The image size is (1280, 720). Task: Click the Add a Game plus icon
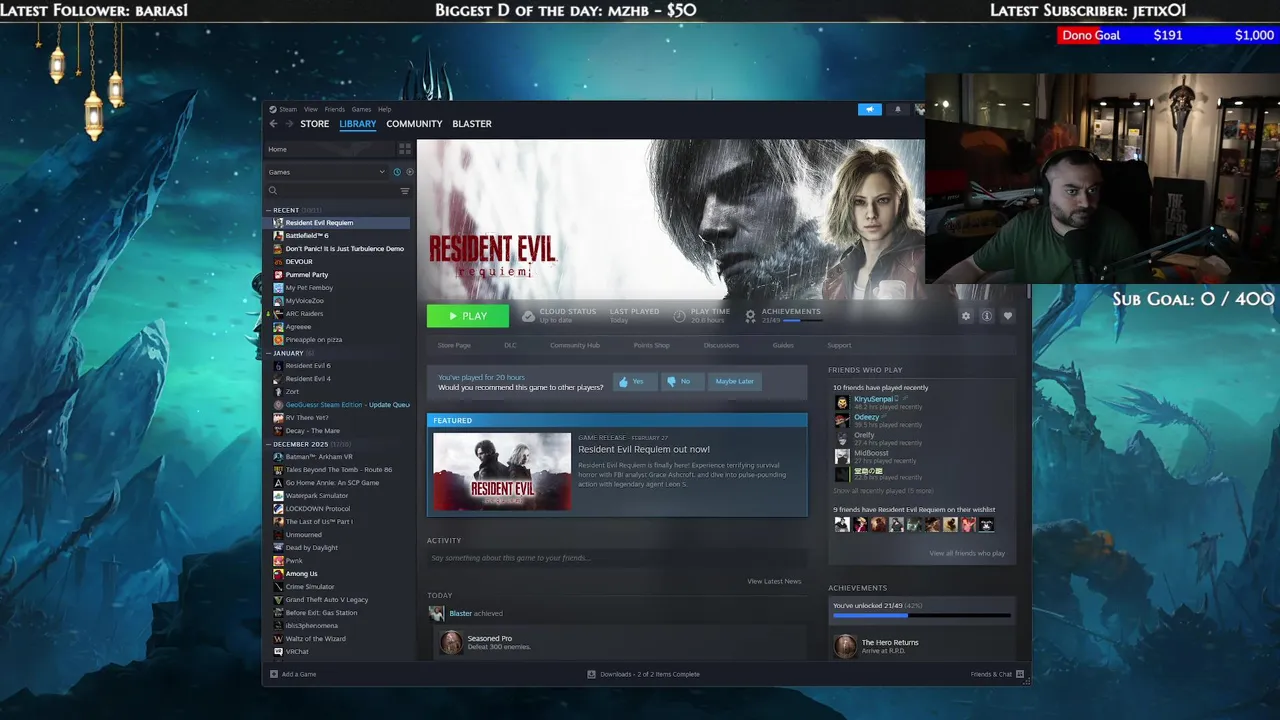click(x=274, y=674)
